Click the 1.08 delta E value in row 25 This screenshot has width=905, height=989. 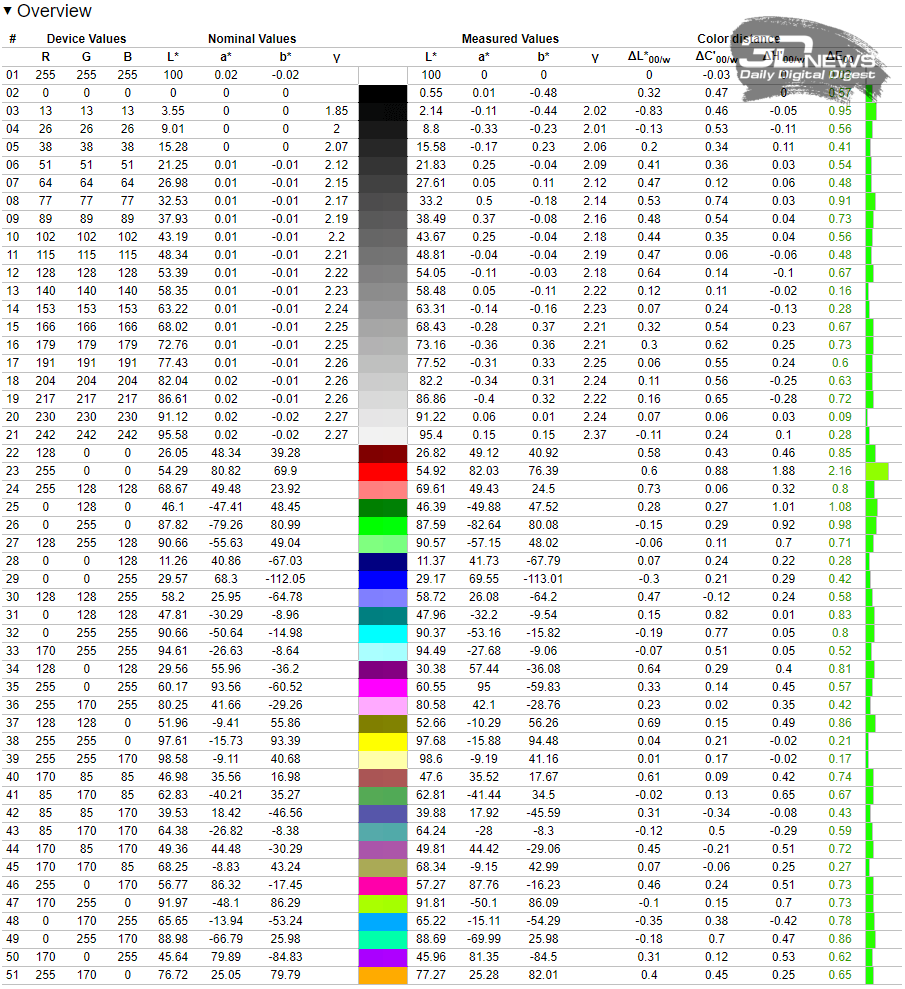click(840, 507)
